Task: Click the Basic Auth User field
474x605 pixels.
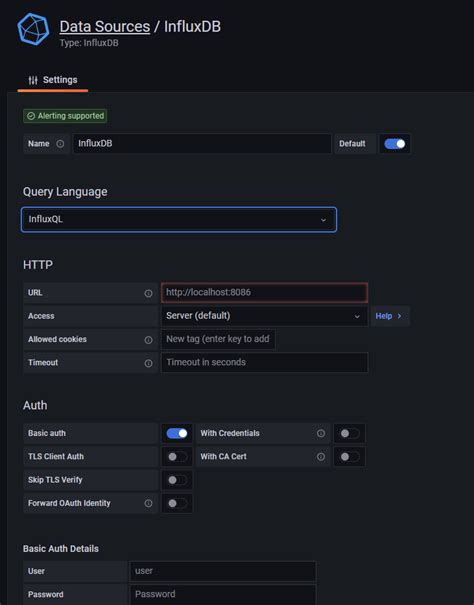Action: (223, 571)
